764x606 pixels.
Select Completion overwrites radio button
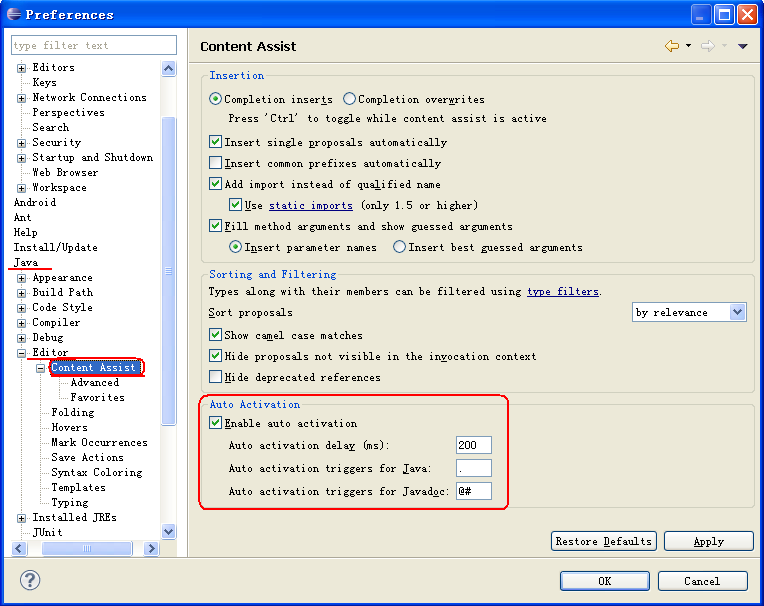click(x=349, y=99)
